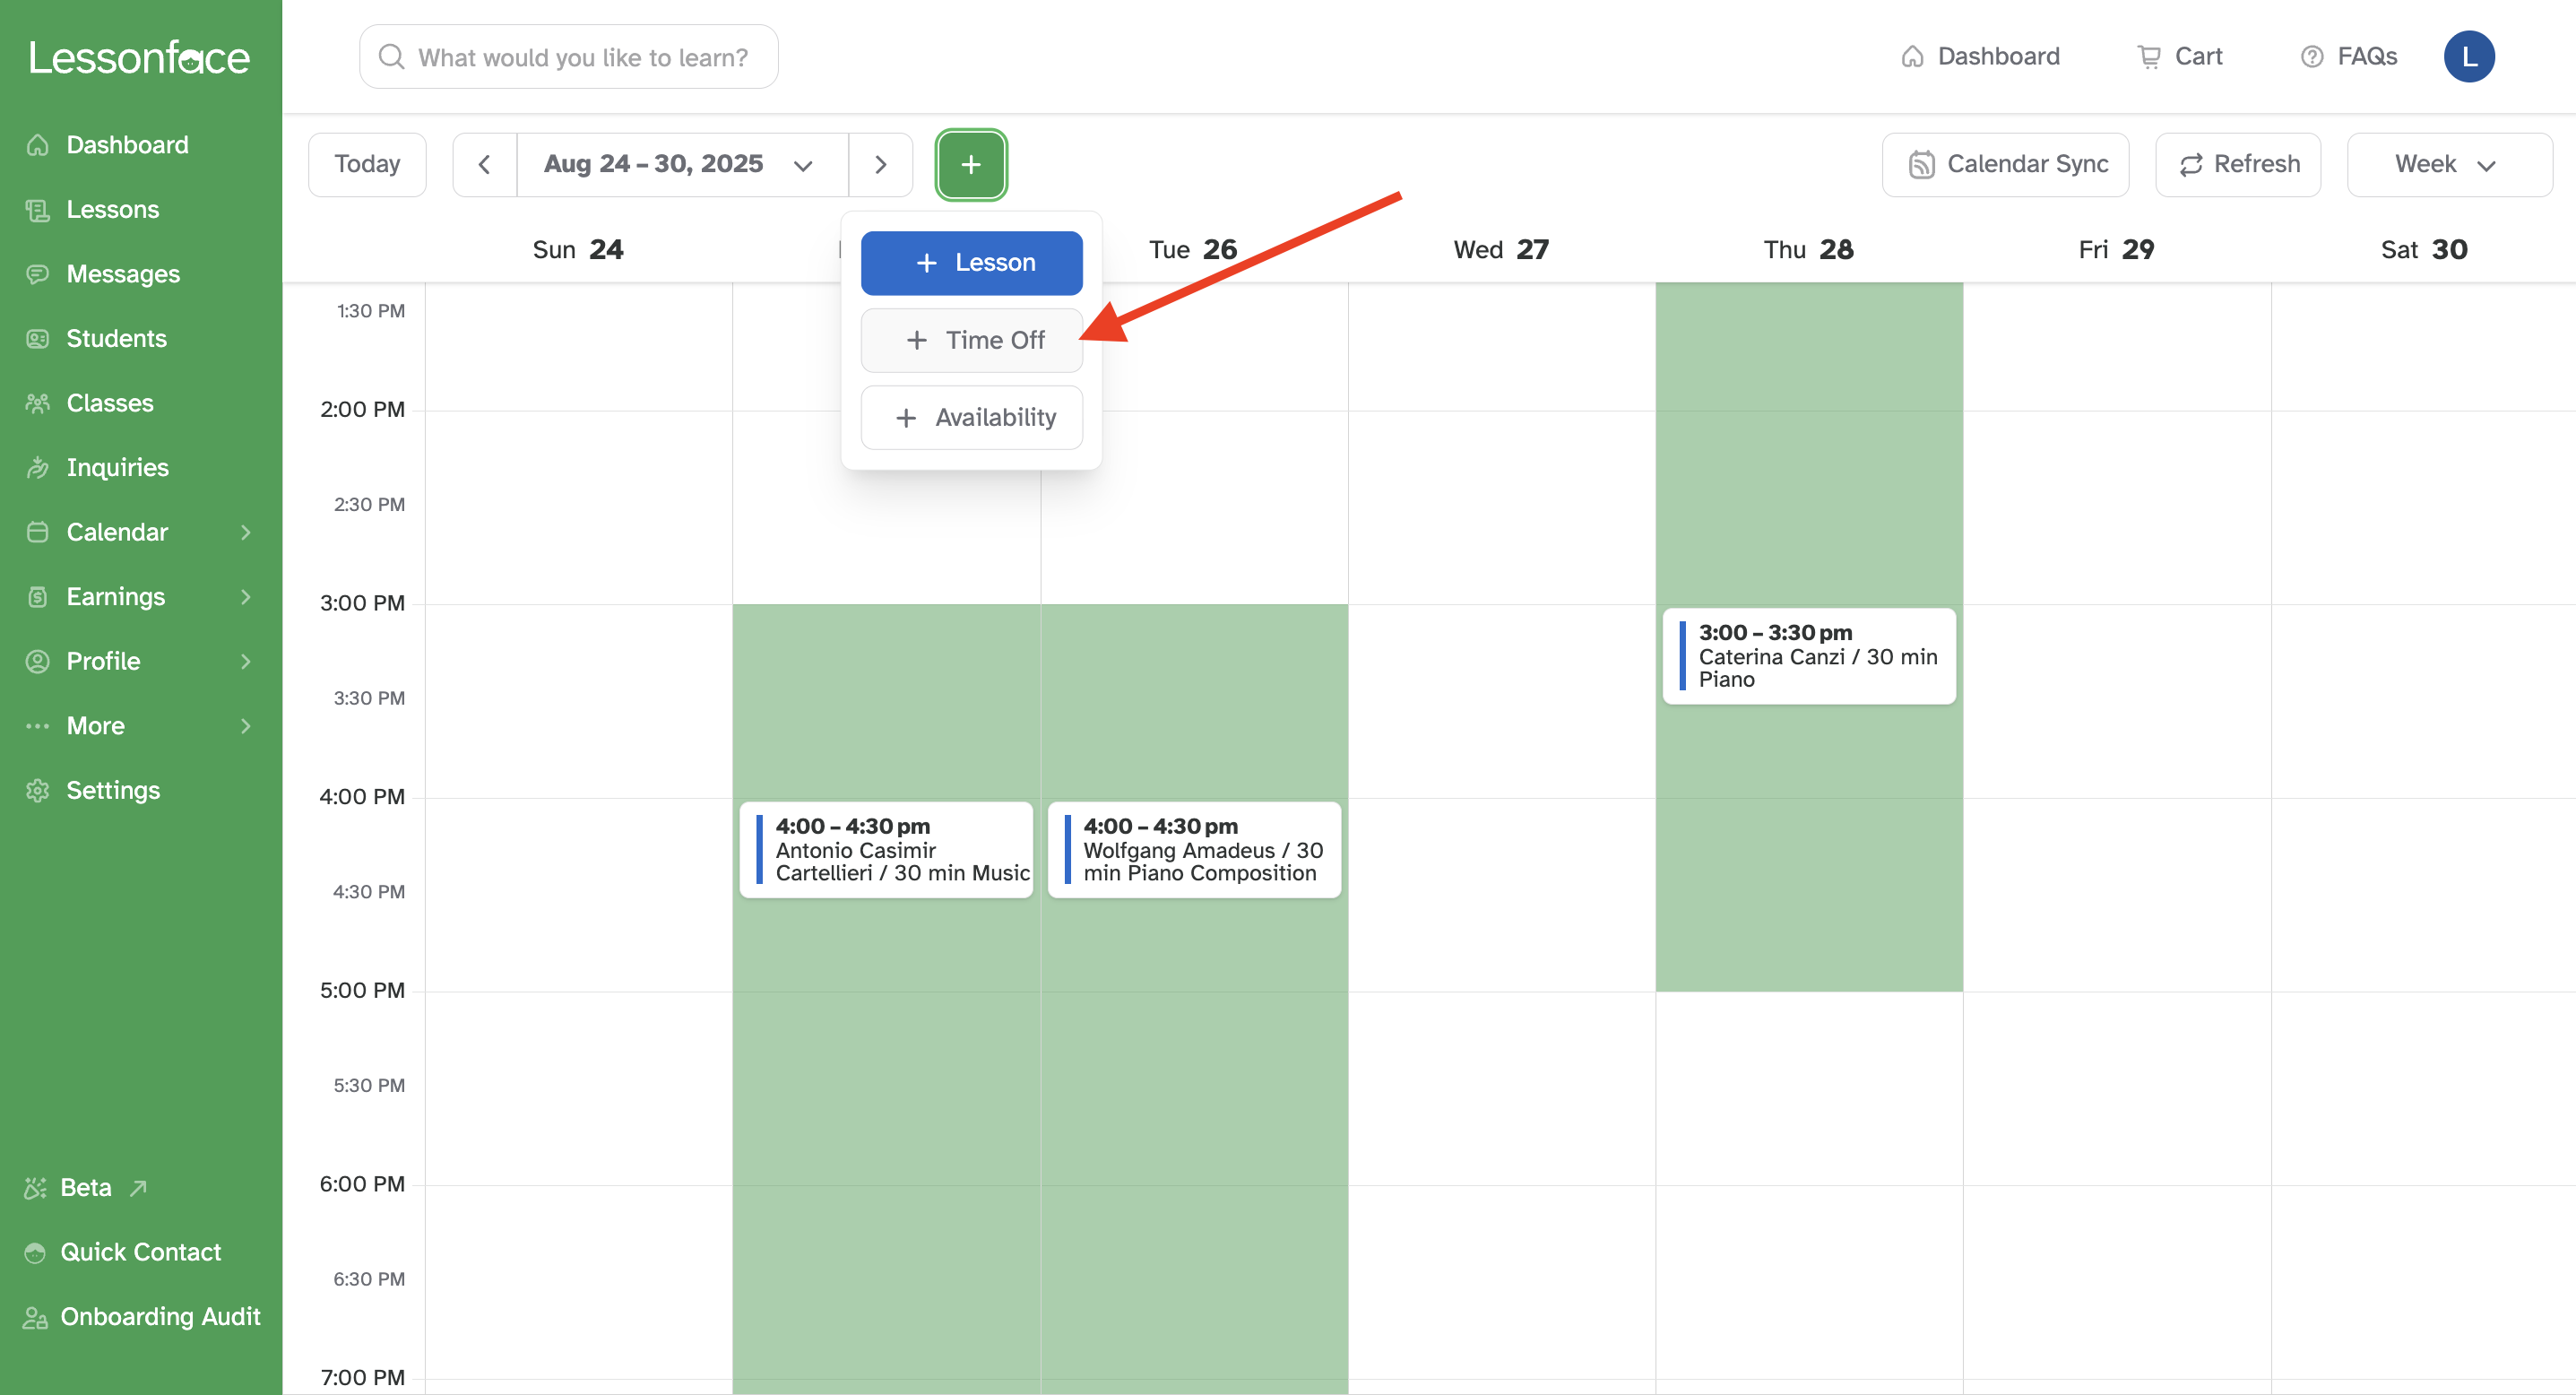Select Time Off from the popup menu

tap(971, 340)
